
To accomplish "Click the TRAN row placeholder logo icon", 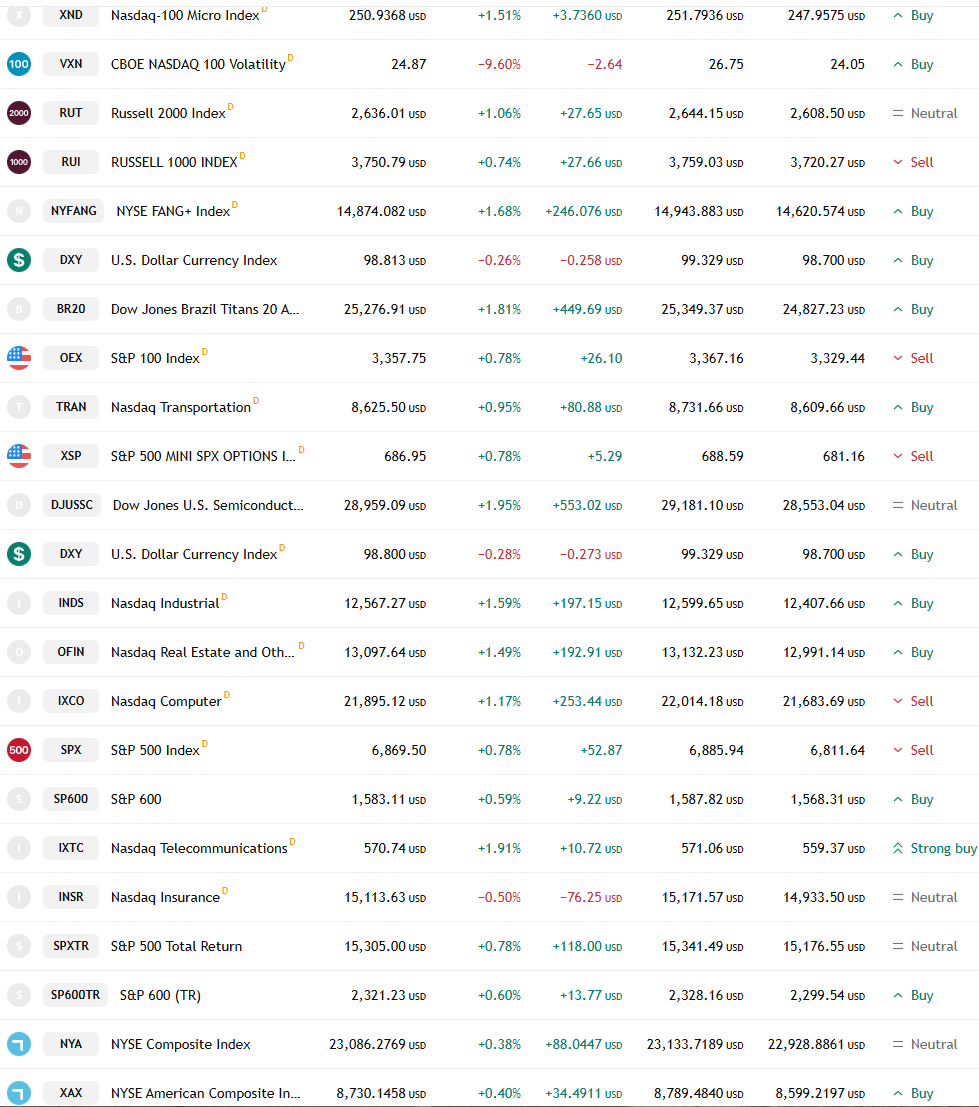I will click(19, 407).
